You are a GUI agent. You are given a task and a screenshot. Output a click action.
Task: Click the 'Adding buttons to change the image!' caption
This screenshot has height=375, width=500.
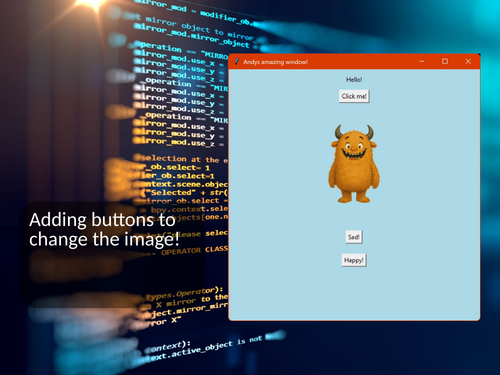pos(104,230)
